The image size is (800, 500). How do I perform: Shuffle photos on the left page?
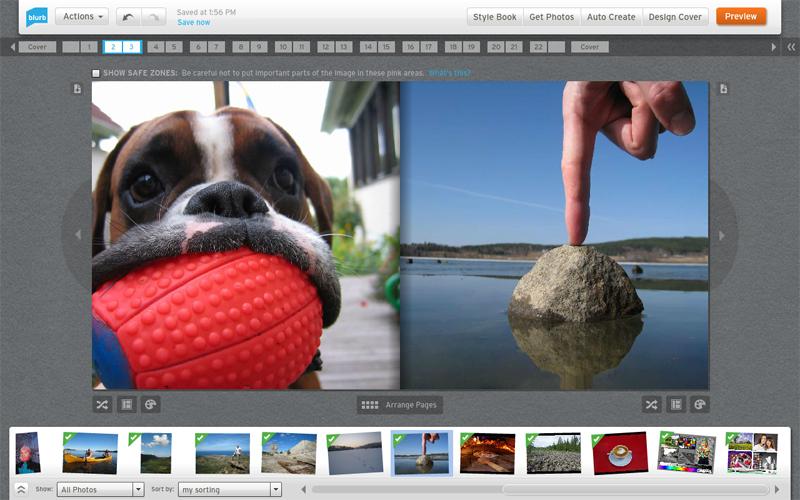pos(102,405)
